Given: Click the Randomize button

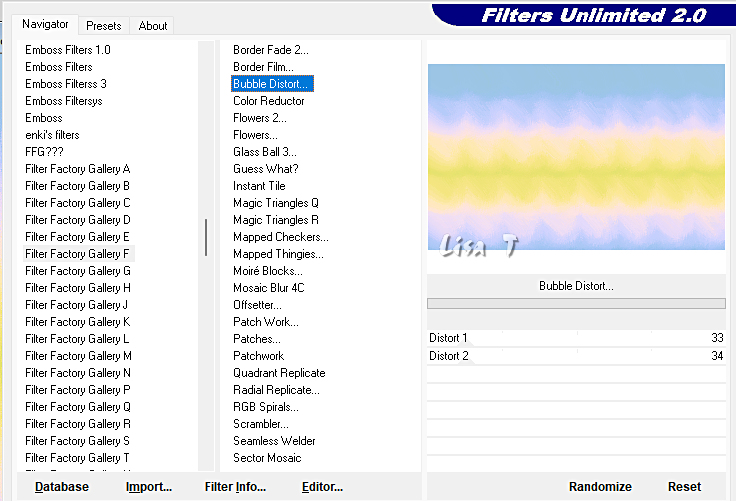Looking at the screenshot, I should (600, 486).
